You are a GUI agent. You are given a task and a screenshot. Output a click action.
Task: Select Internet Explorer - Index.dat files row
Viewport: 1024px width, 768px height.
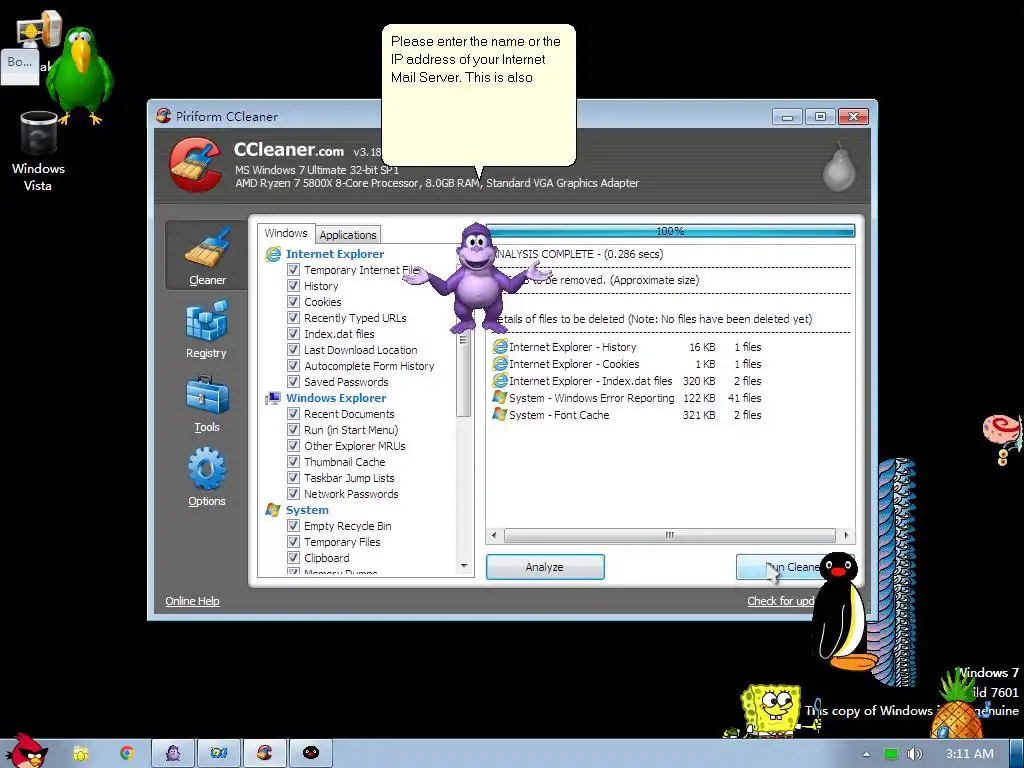627,381
